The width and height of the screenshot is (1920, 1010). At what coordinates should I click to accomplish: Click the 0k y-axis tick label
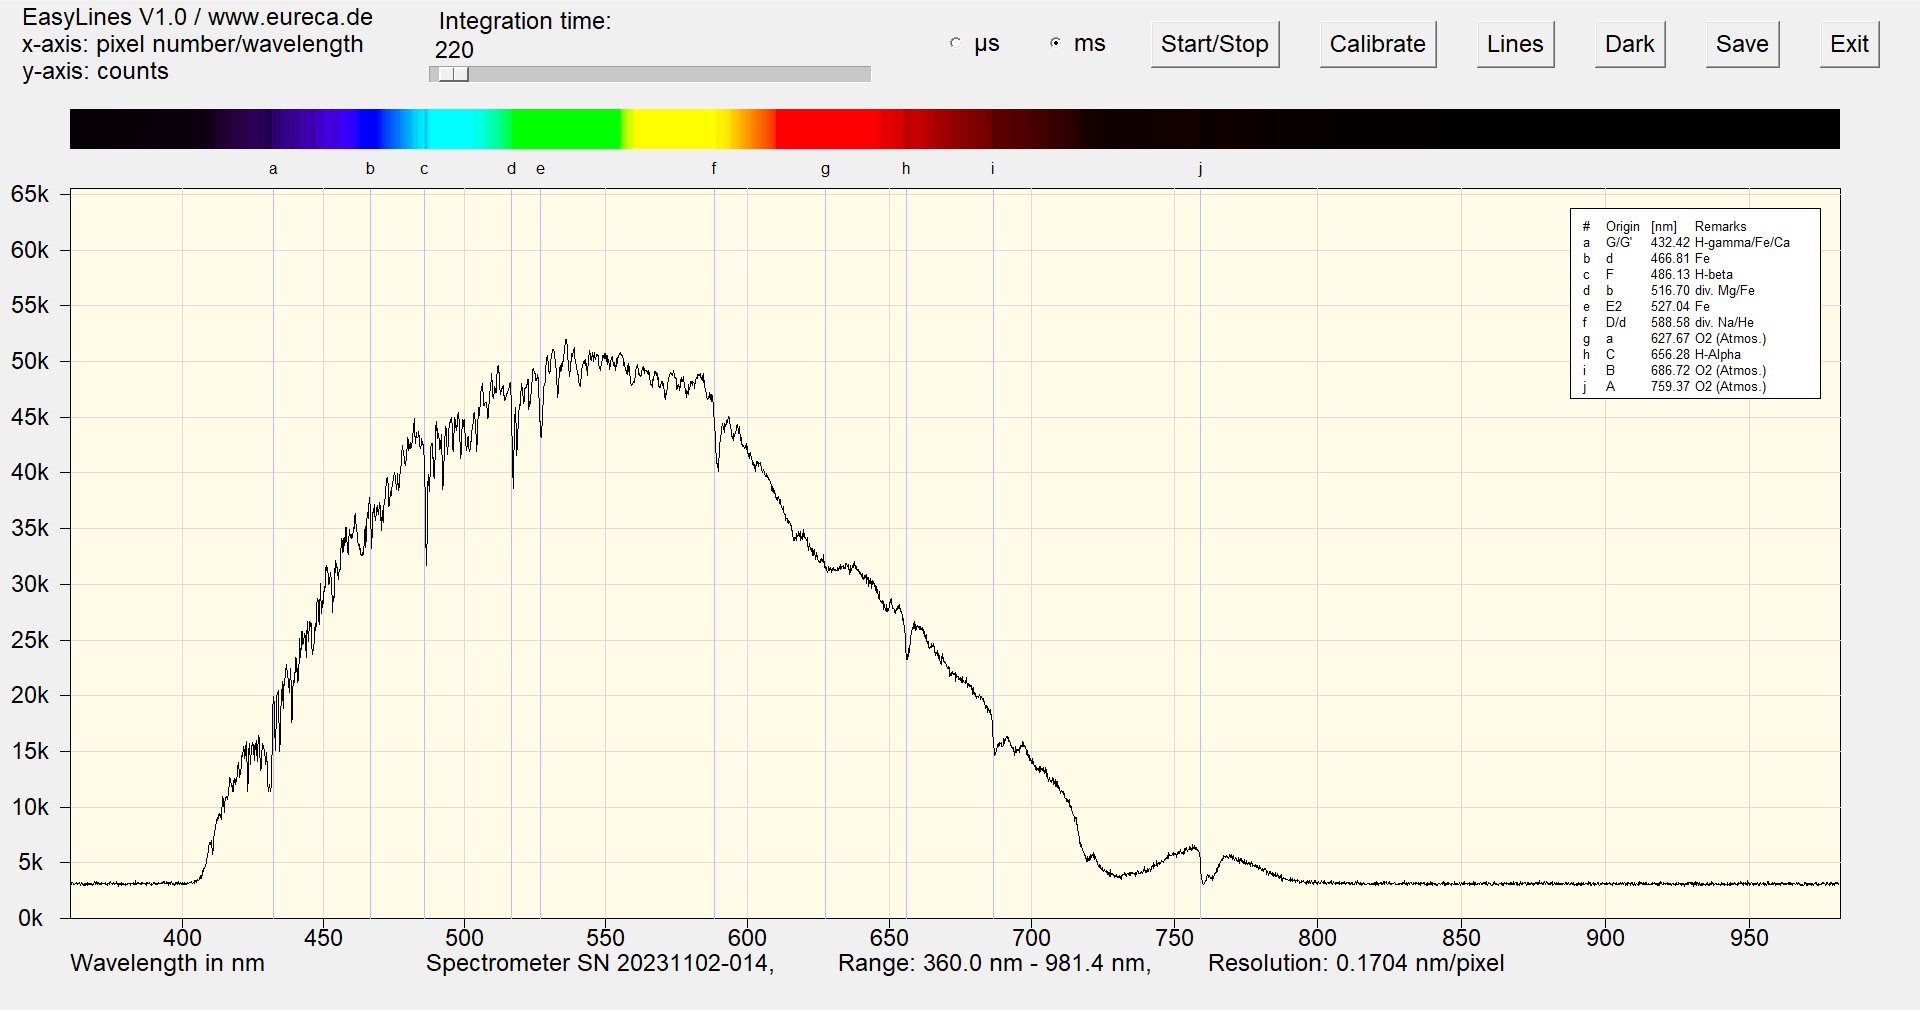point(31,918)
